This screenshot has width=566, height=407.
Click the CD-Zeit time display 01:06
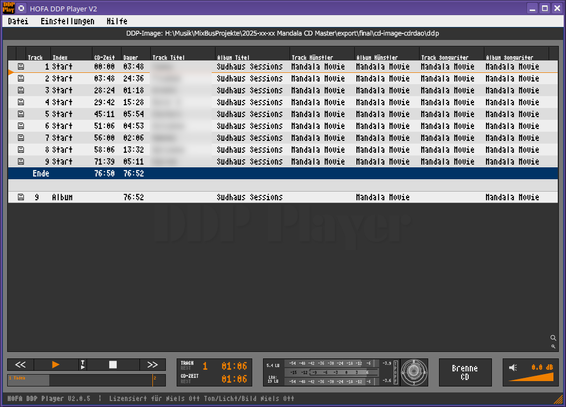tap(234, 379)
